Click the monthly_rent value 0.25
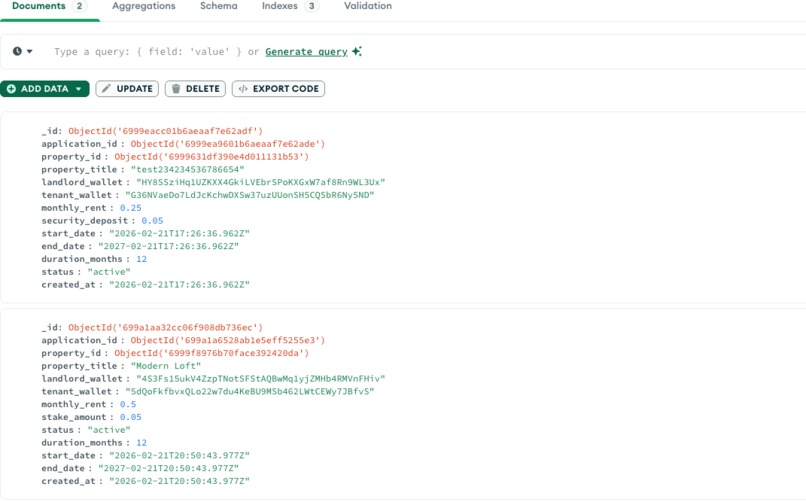 131,208
